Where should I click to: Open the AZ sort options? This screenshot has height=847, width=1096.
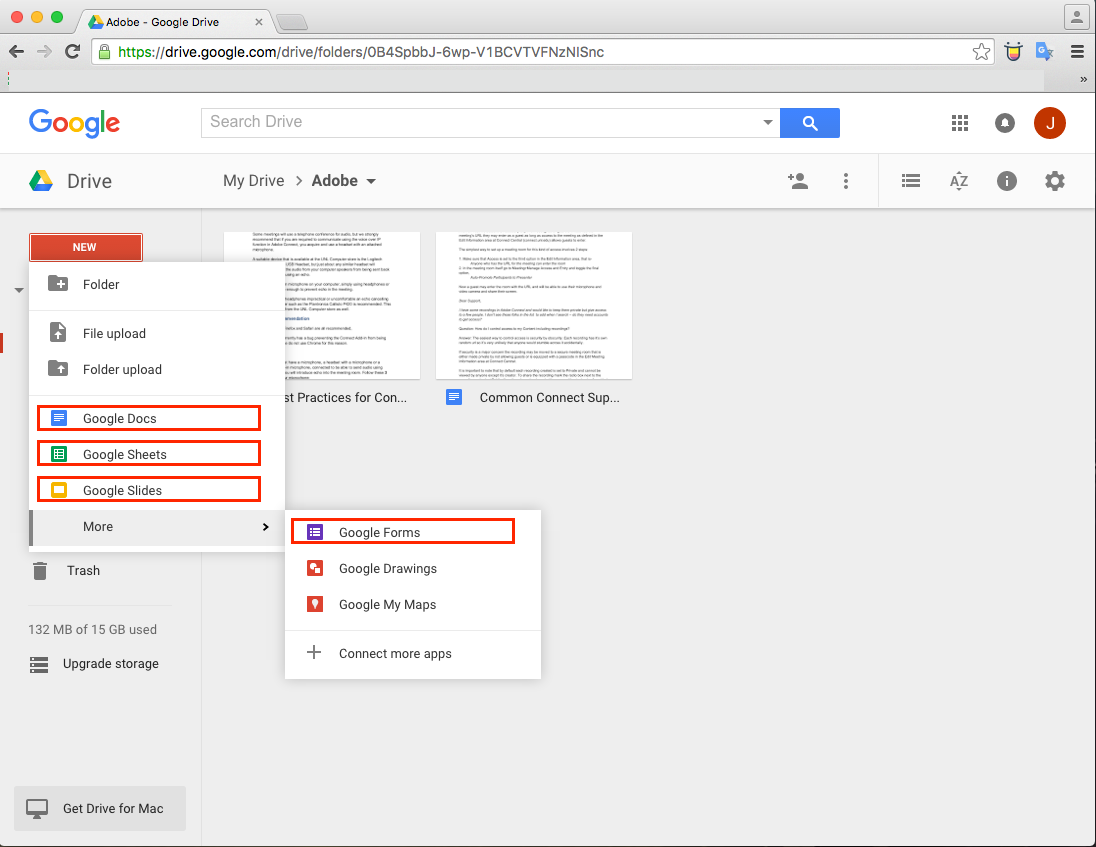click(958, 181)
